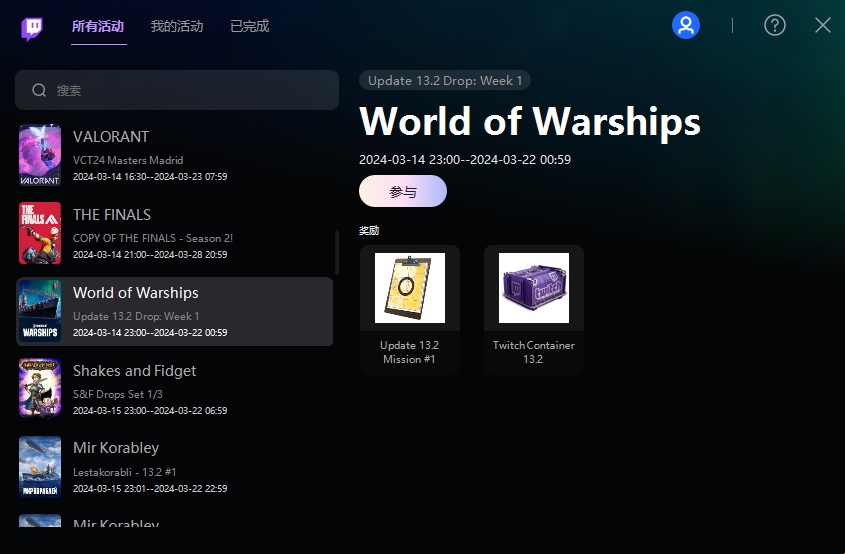
Task: Click the Update 13.2 Drop: Week 1 header badge
Action: tap(445, 80)
